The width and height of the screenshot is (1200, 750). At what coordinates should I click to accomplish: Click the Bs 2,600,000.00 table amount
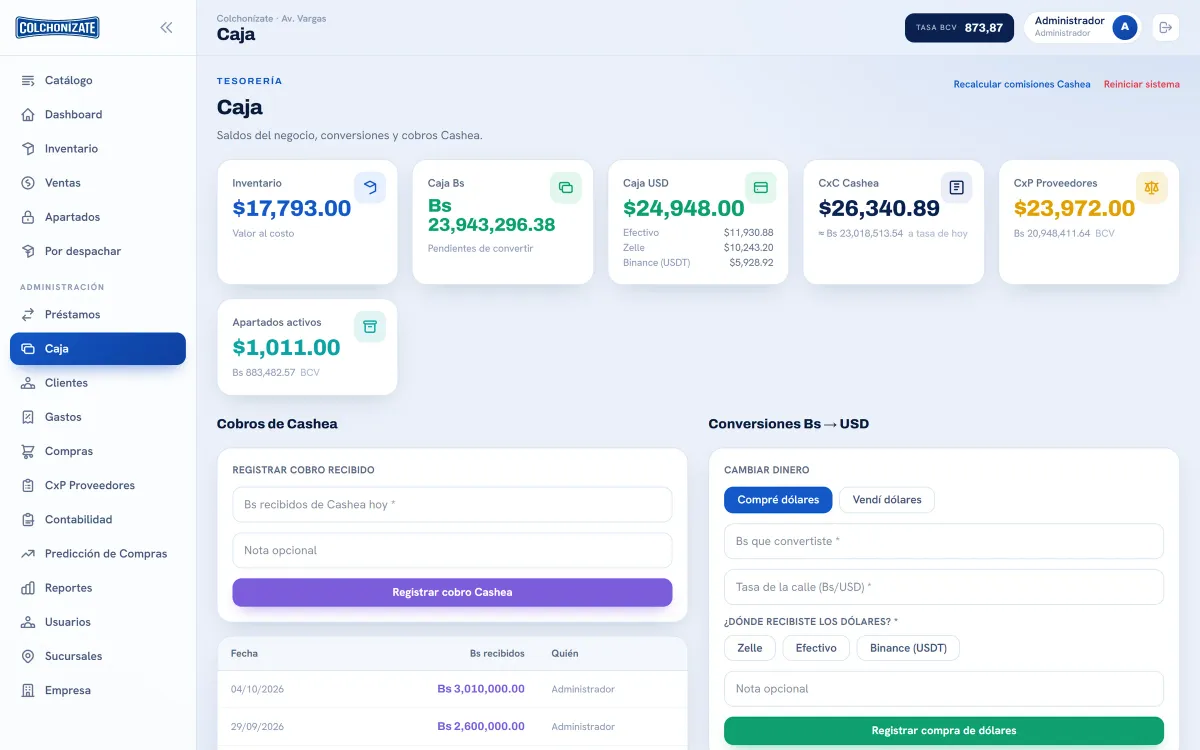tap(481, 727)
